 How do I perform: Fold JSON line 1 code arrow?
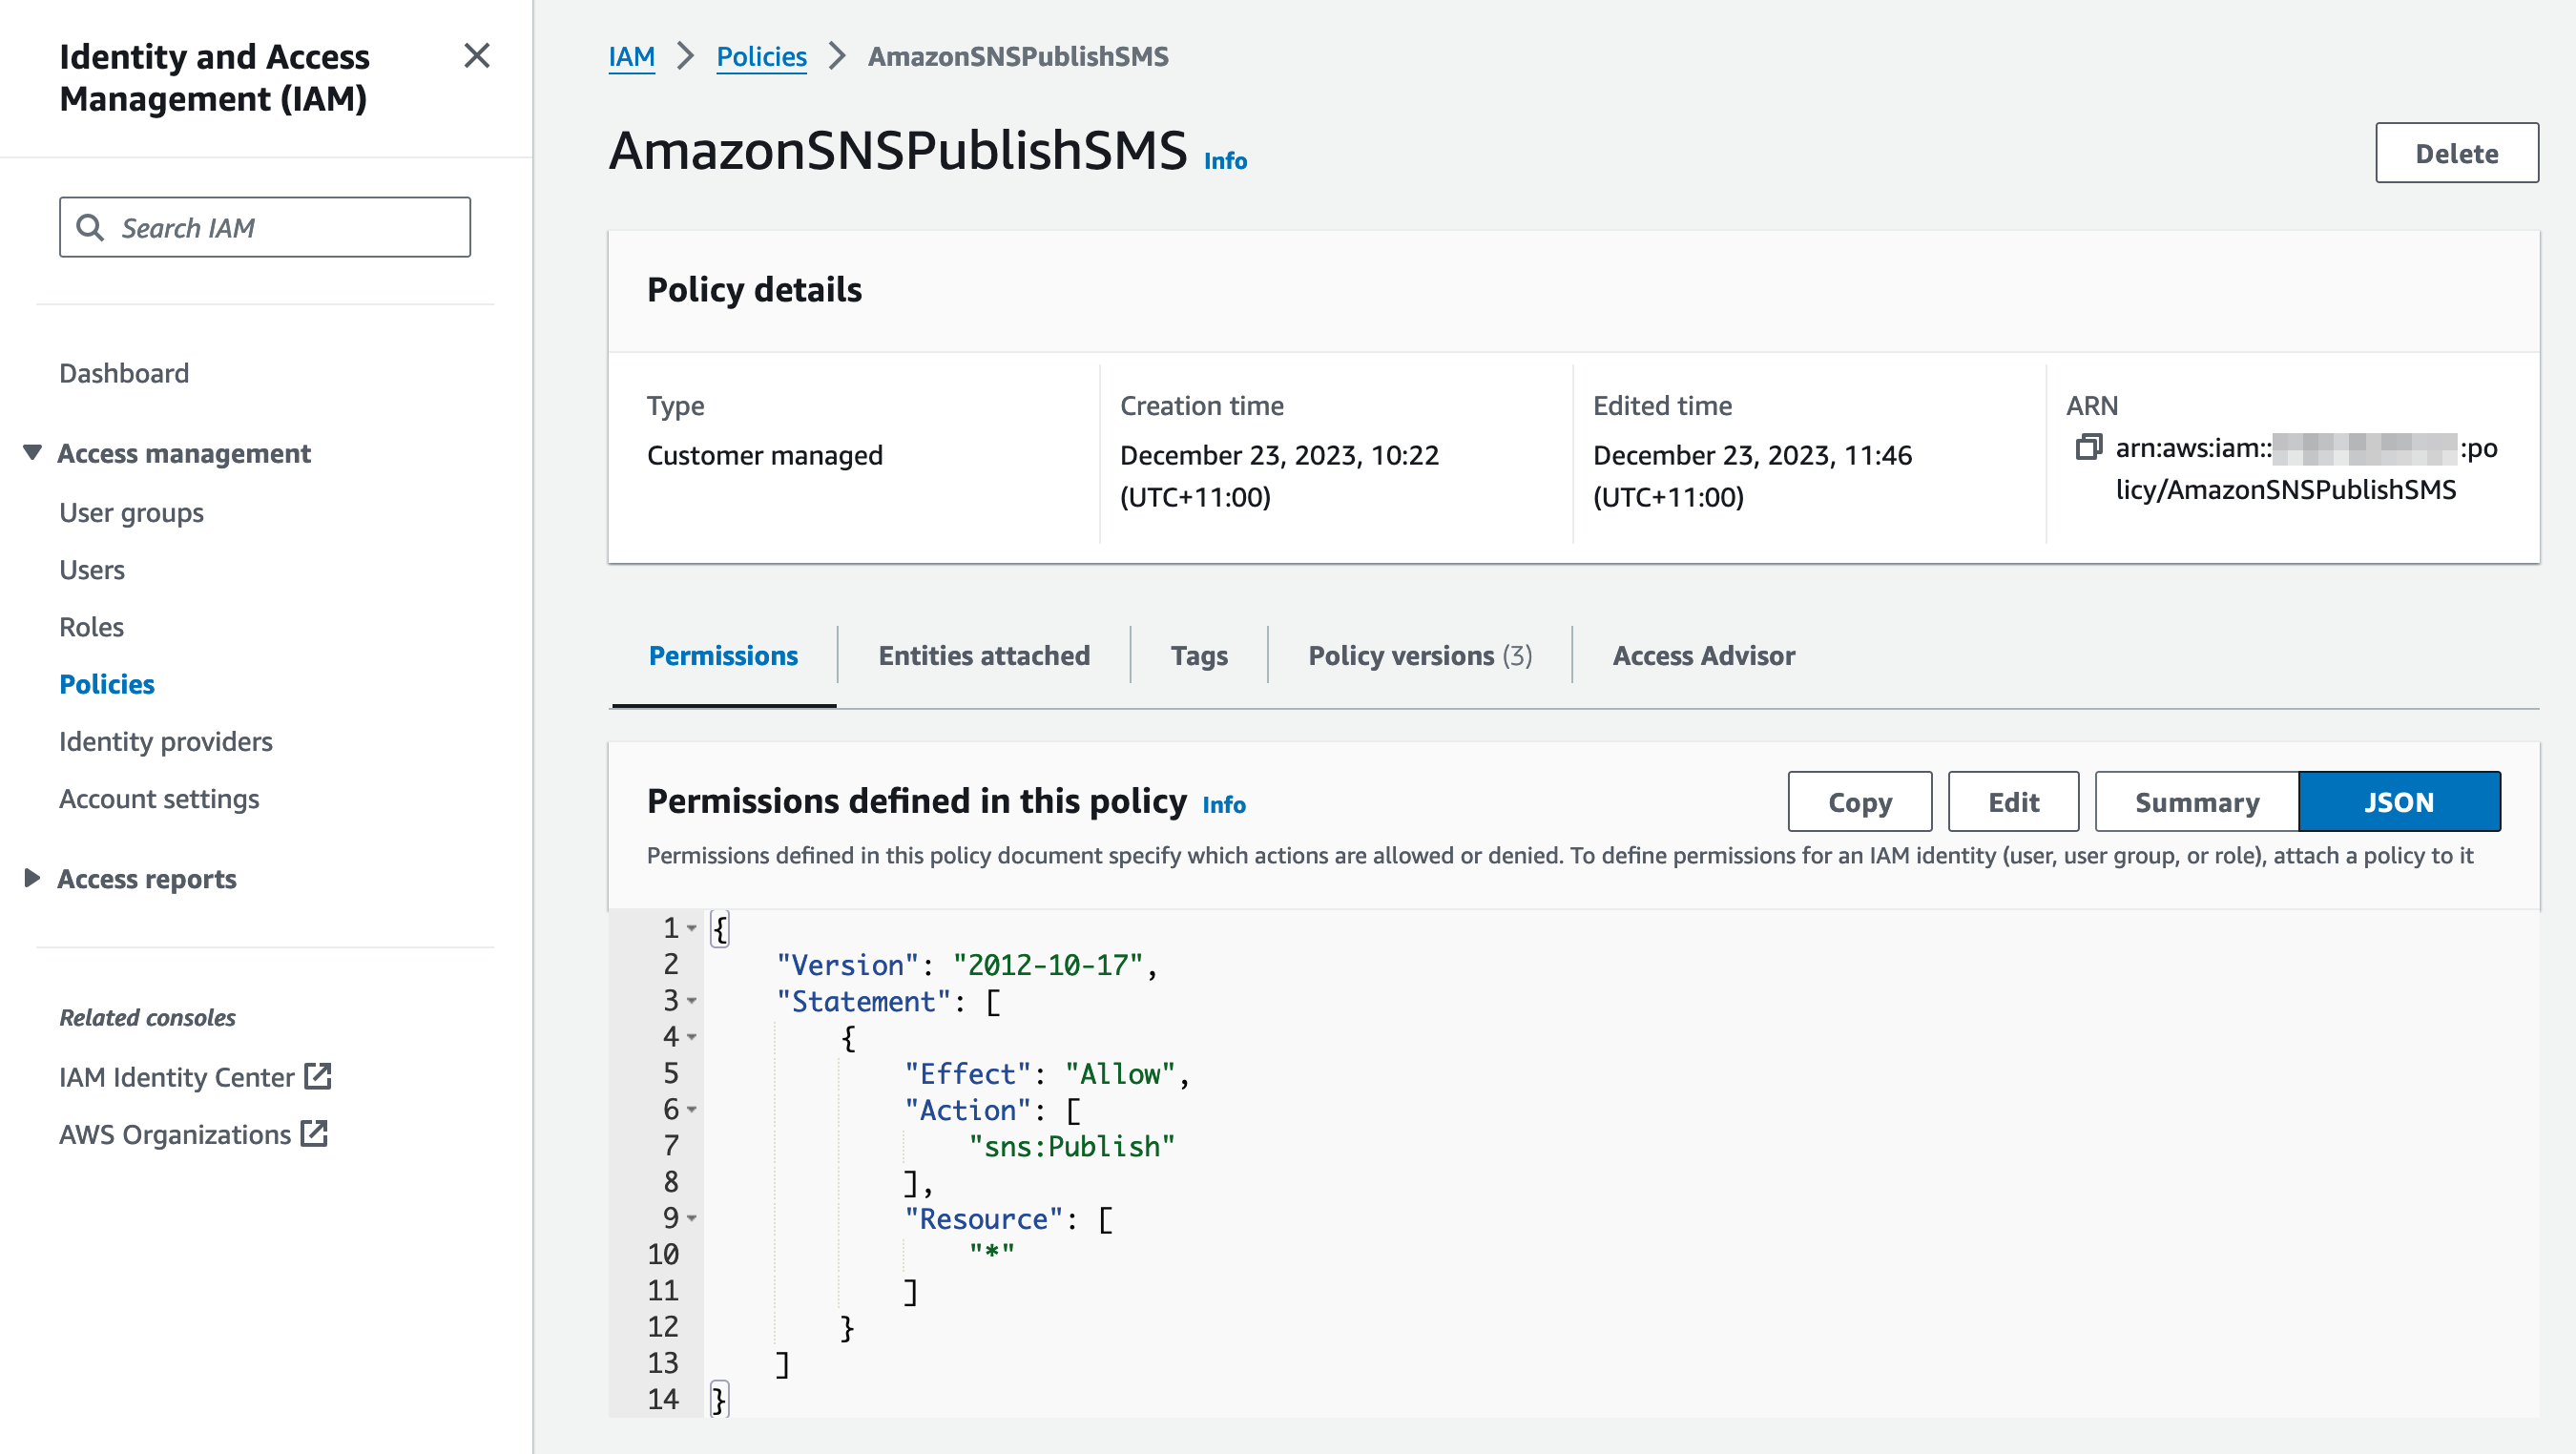pos(691,928)
